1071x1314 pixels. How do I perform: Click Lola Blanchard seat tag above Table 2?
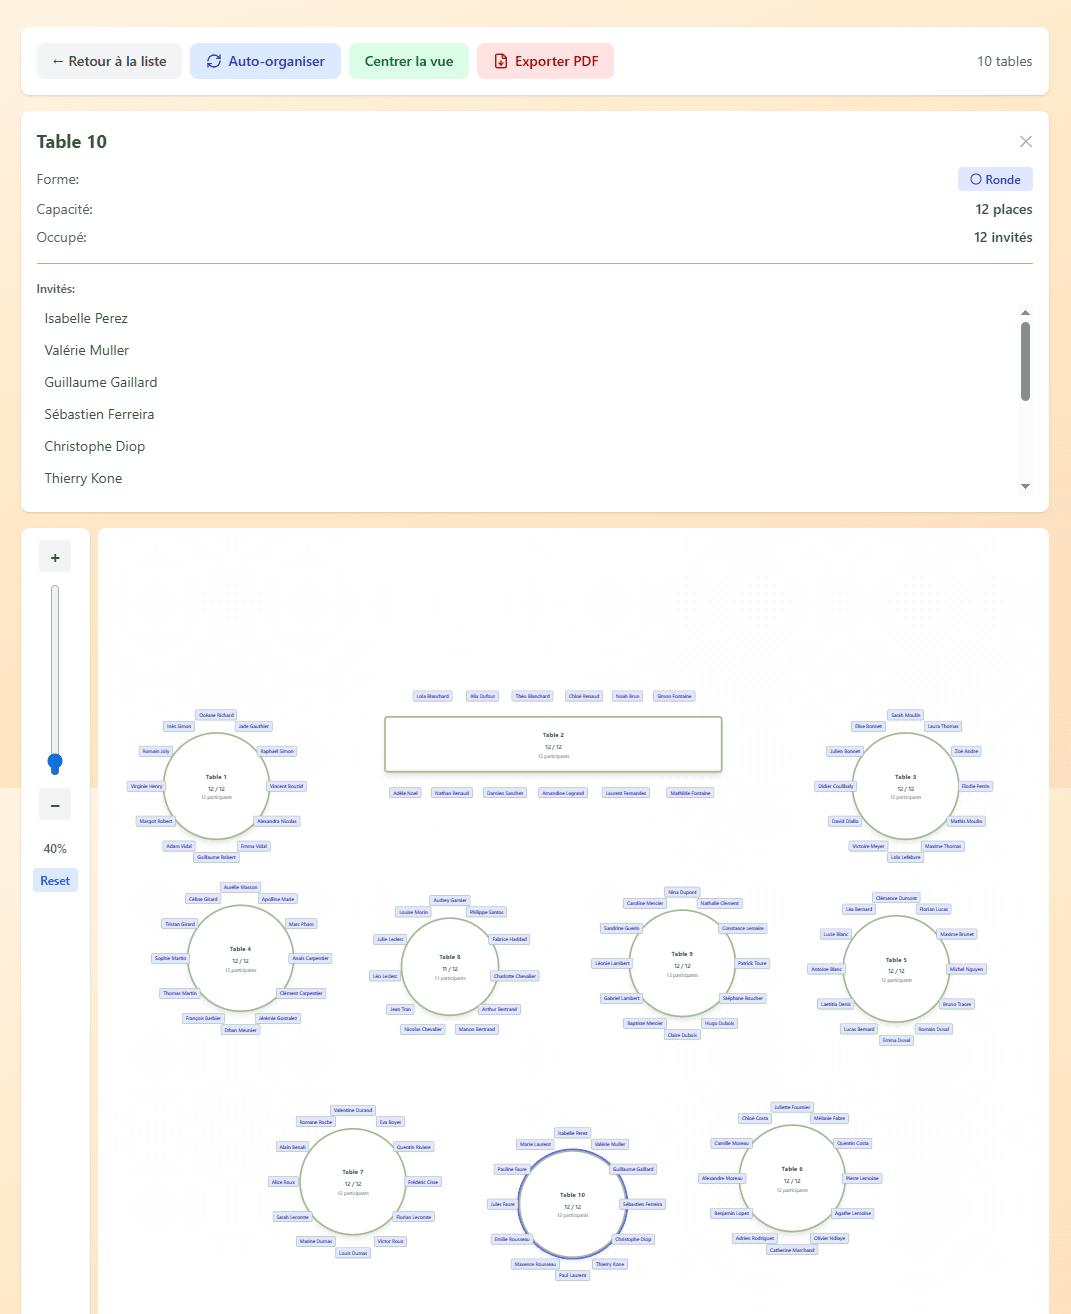433,696
